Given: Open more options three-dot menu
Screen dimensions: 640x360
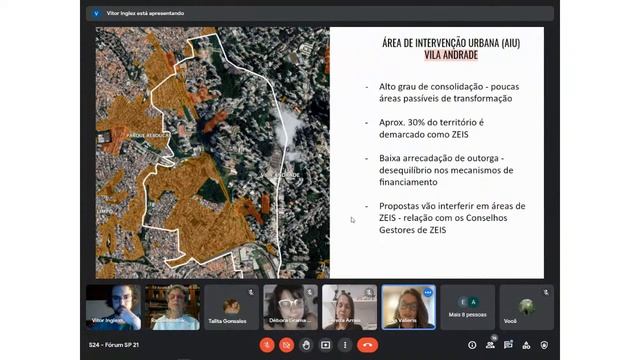Looking at the screenshot, I should pos(345,345).
